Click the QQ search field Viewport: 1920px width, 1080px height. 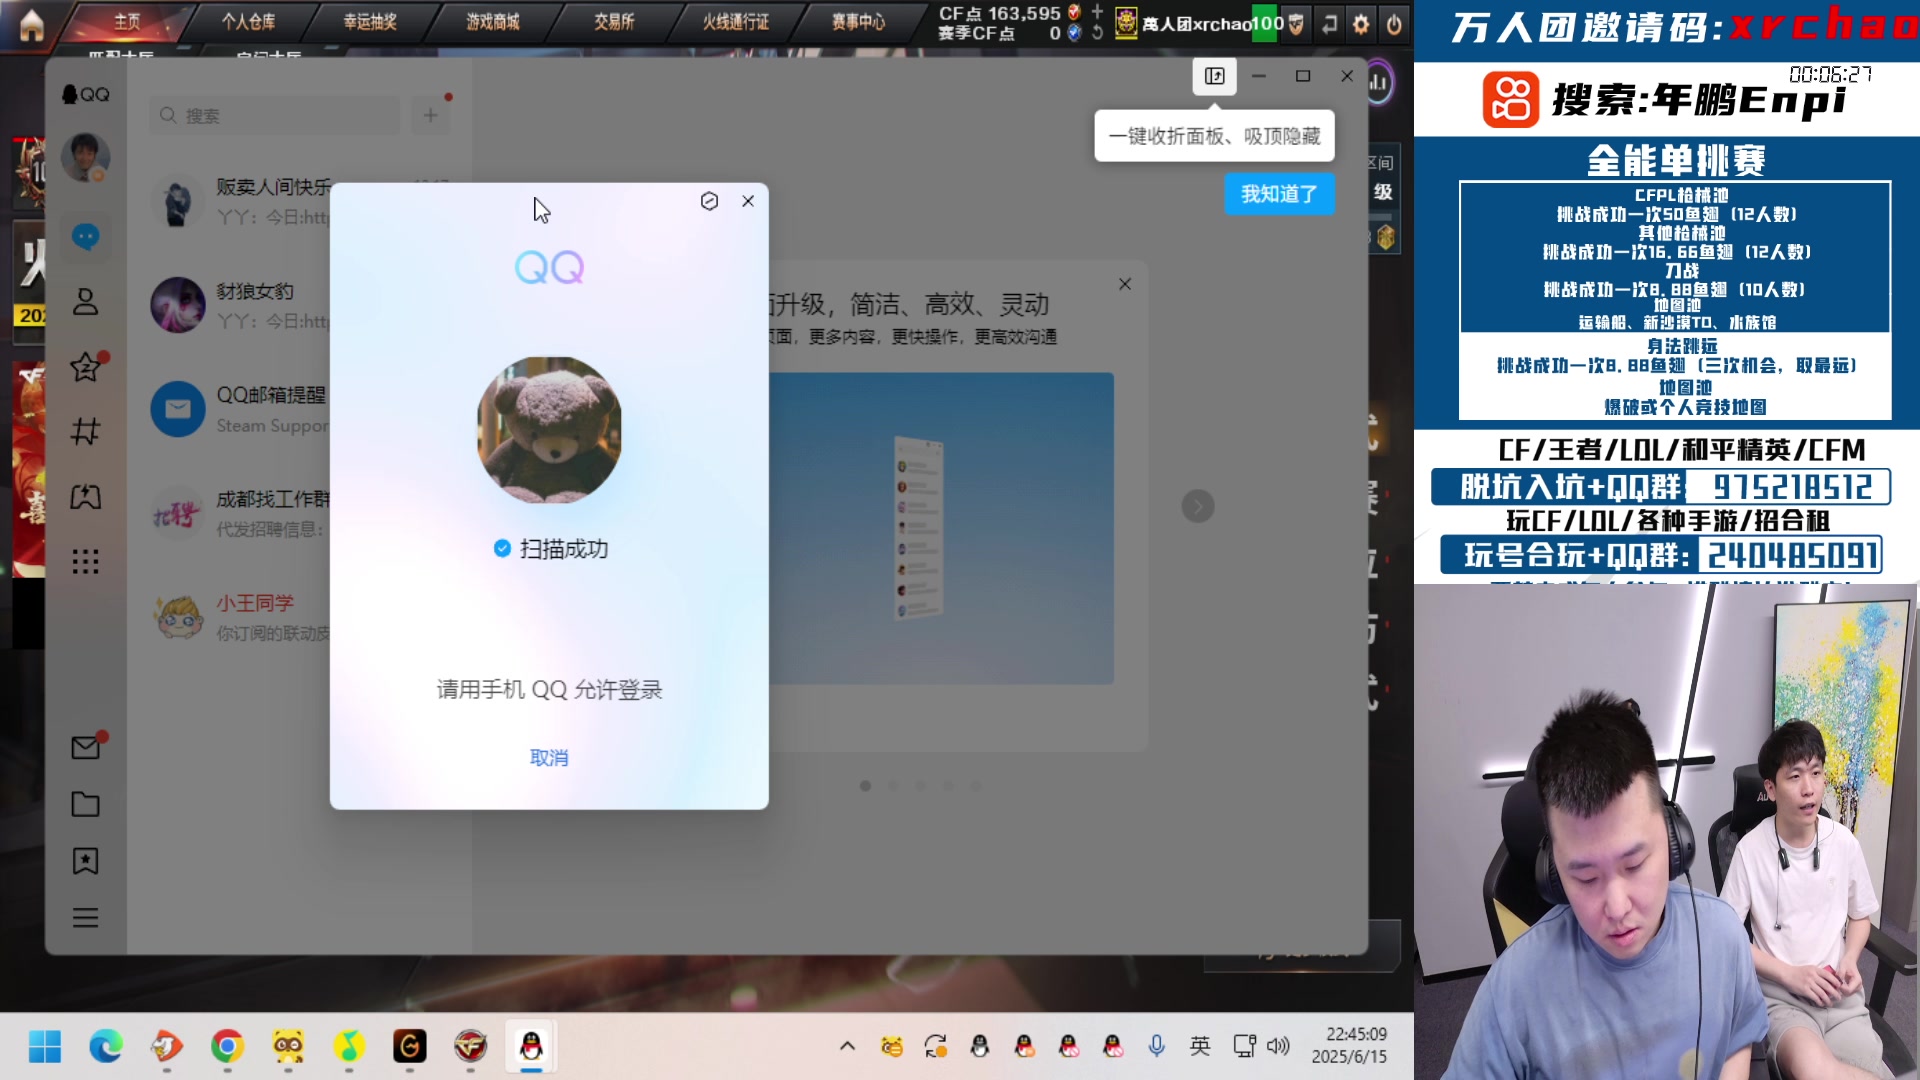[x=275, y=116]
